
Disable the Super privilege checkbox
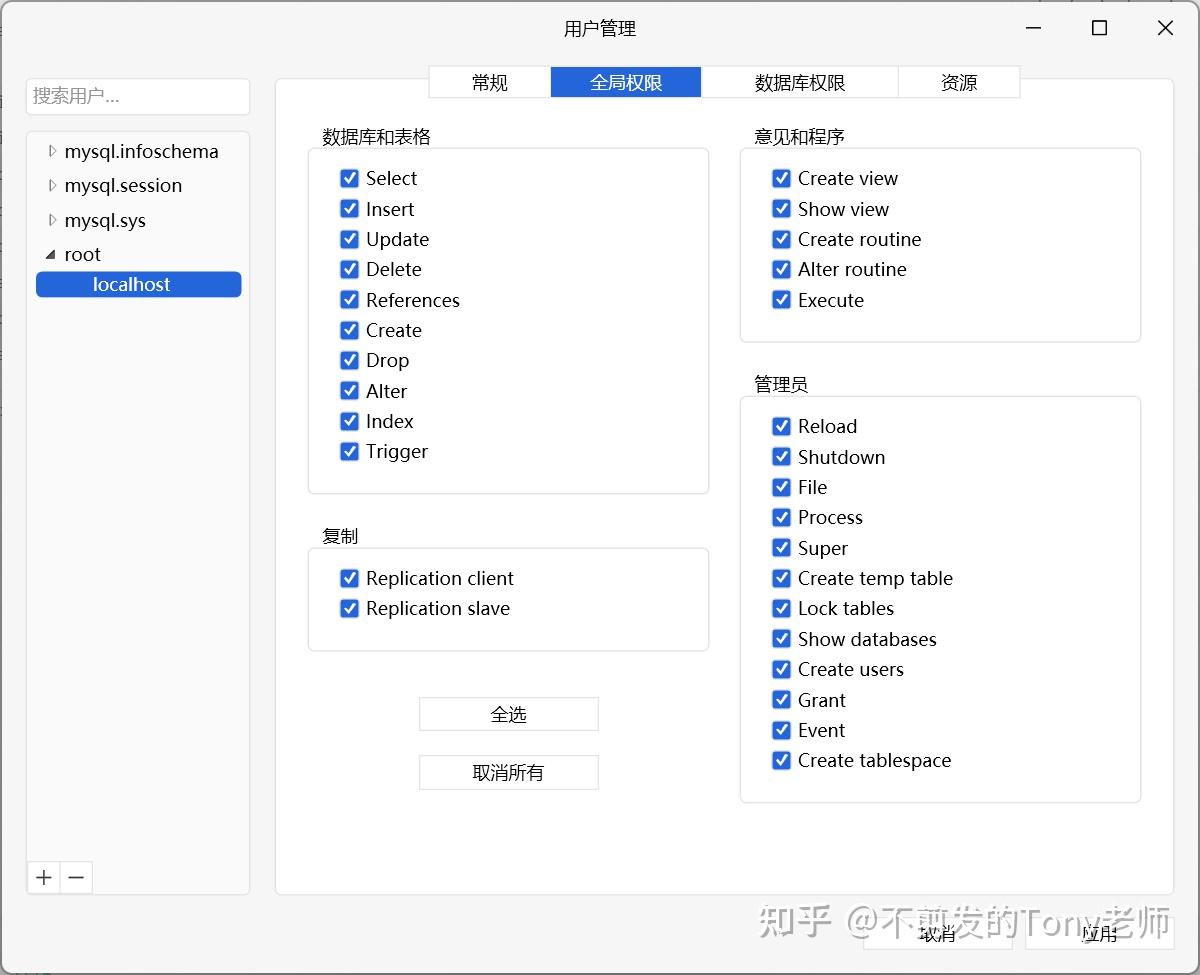click(x=781, y=548)
